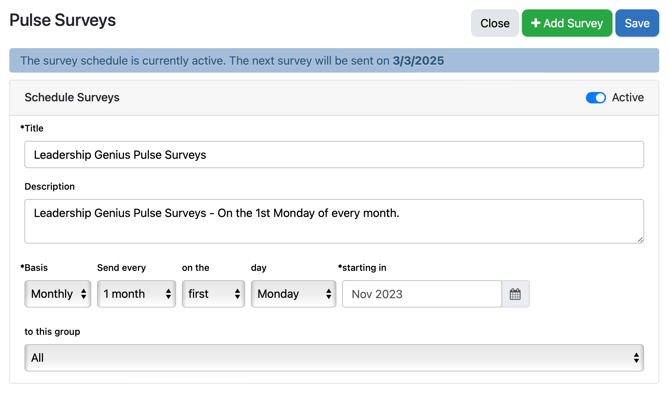Image resolution: width=670 pixels, height=393 pixels.
Task: Click the starting in Nov 2023 field
Action: [x=422, y=294]
